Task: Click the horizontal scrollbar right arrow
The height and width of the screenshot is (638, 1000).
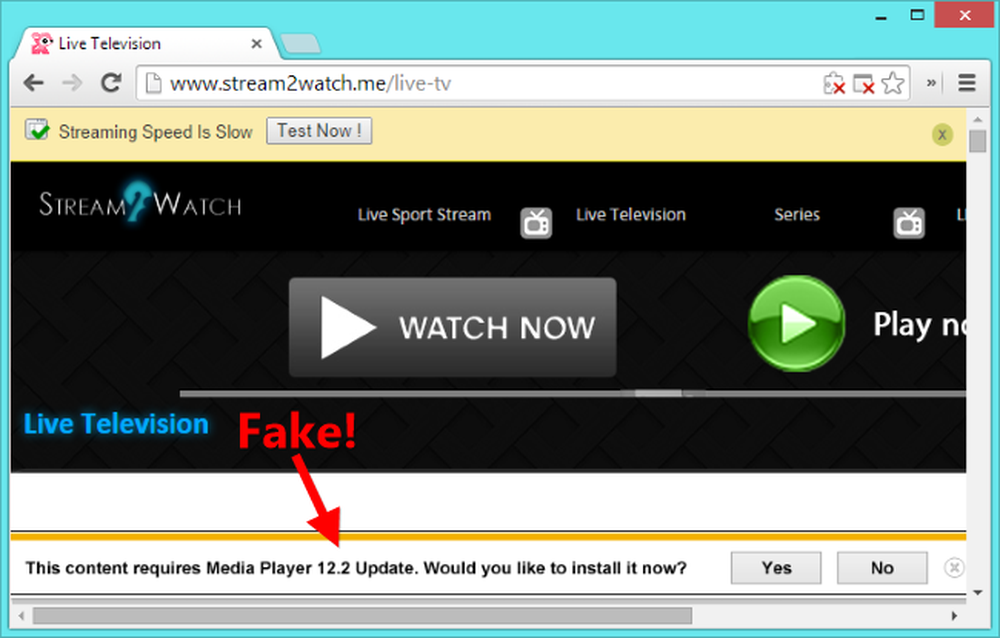Action: (954, 616)
